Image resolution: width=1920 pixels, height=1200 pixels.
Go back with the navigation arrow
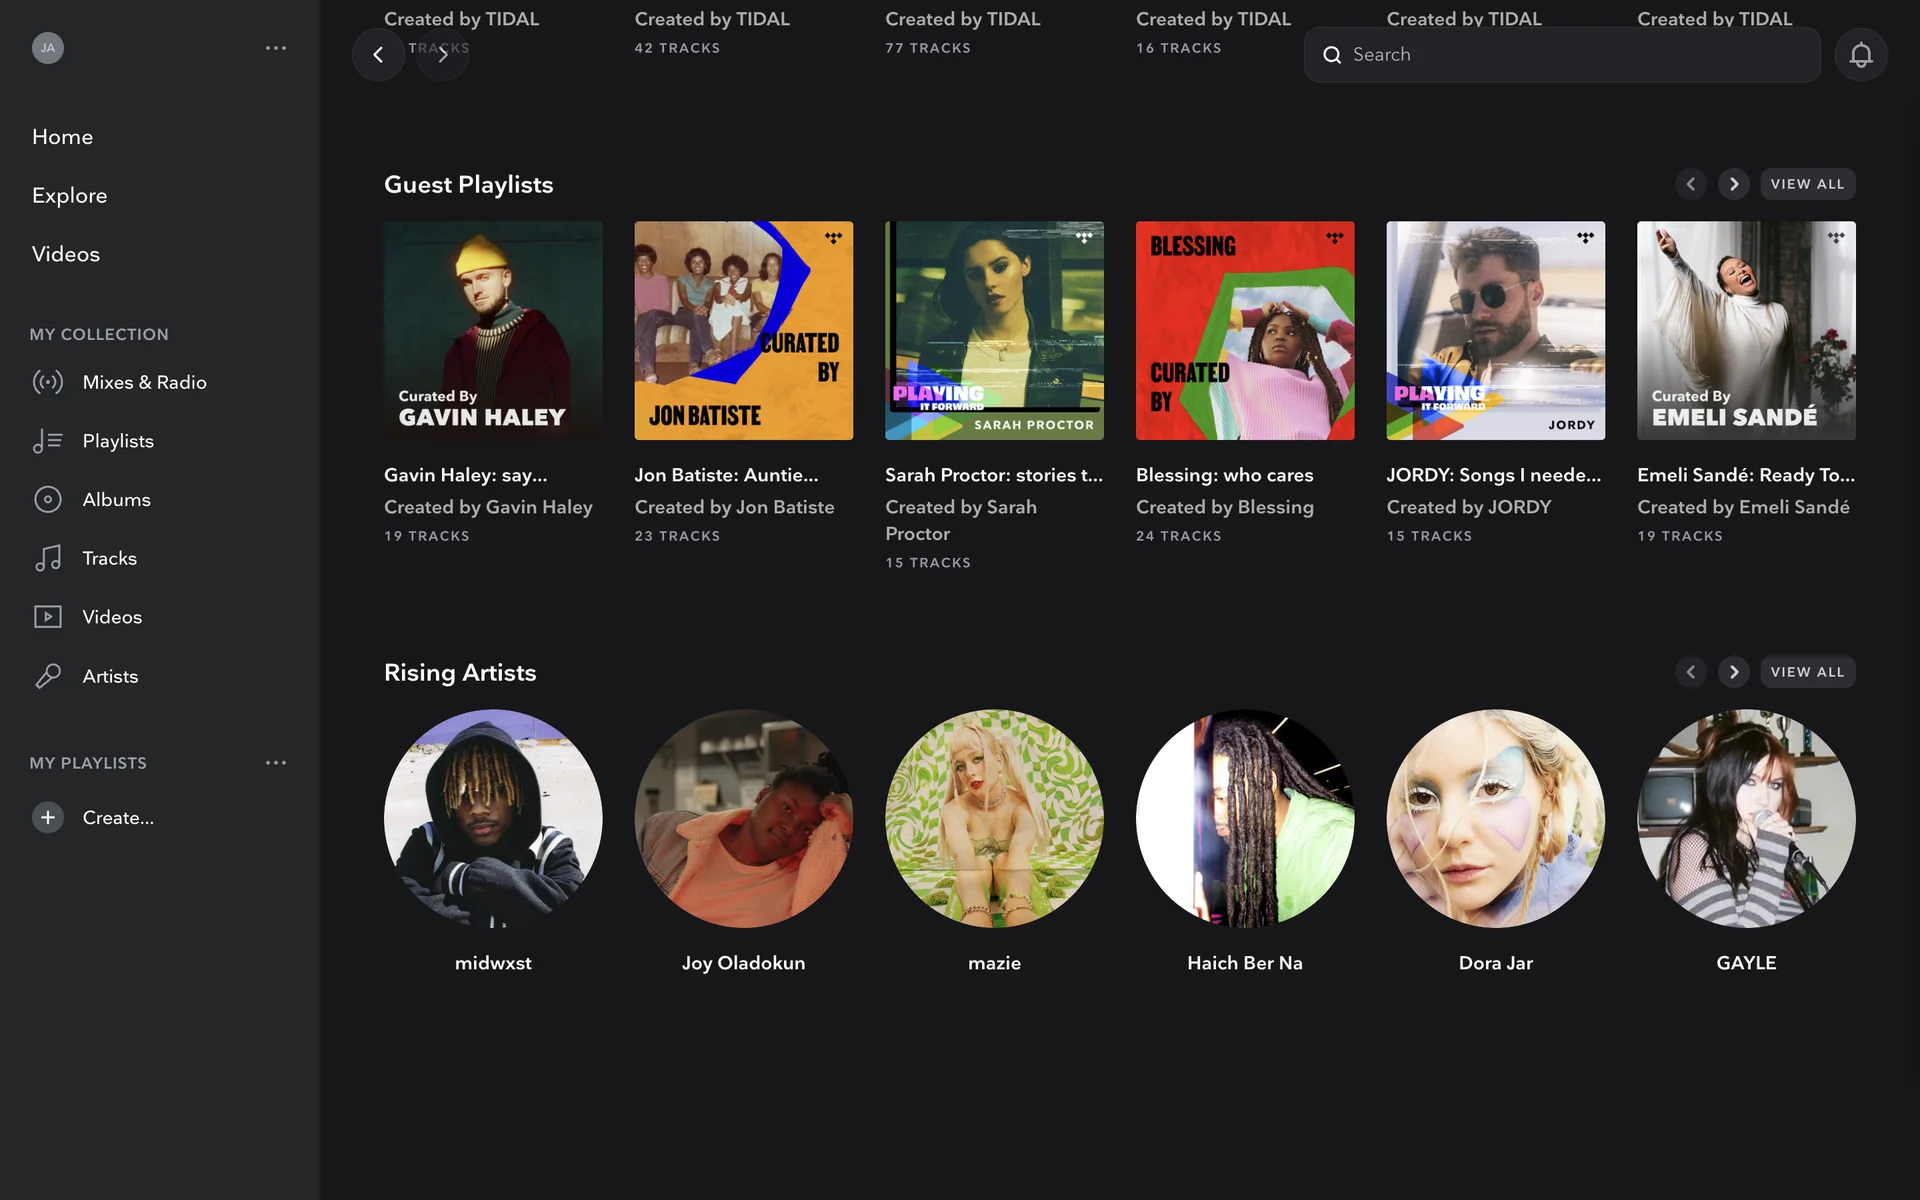point(378,55)
